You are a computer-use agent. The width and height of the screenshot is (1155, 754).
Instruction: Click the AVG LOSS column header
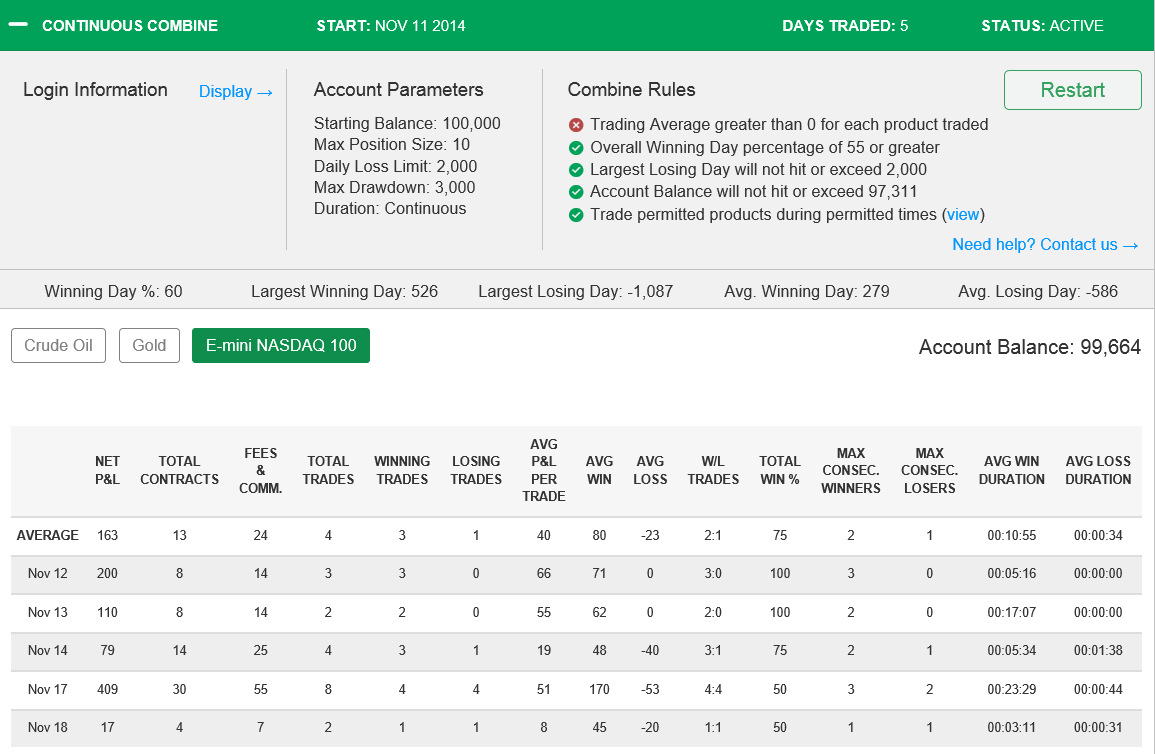[650, 470]
